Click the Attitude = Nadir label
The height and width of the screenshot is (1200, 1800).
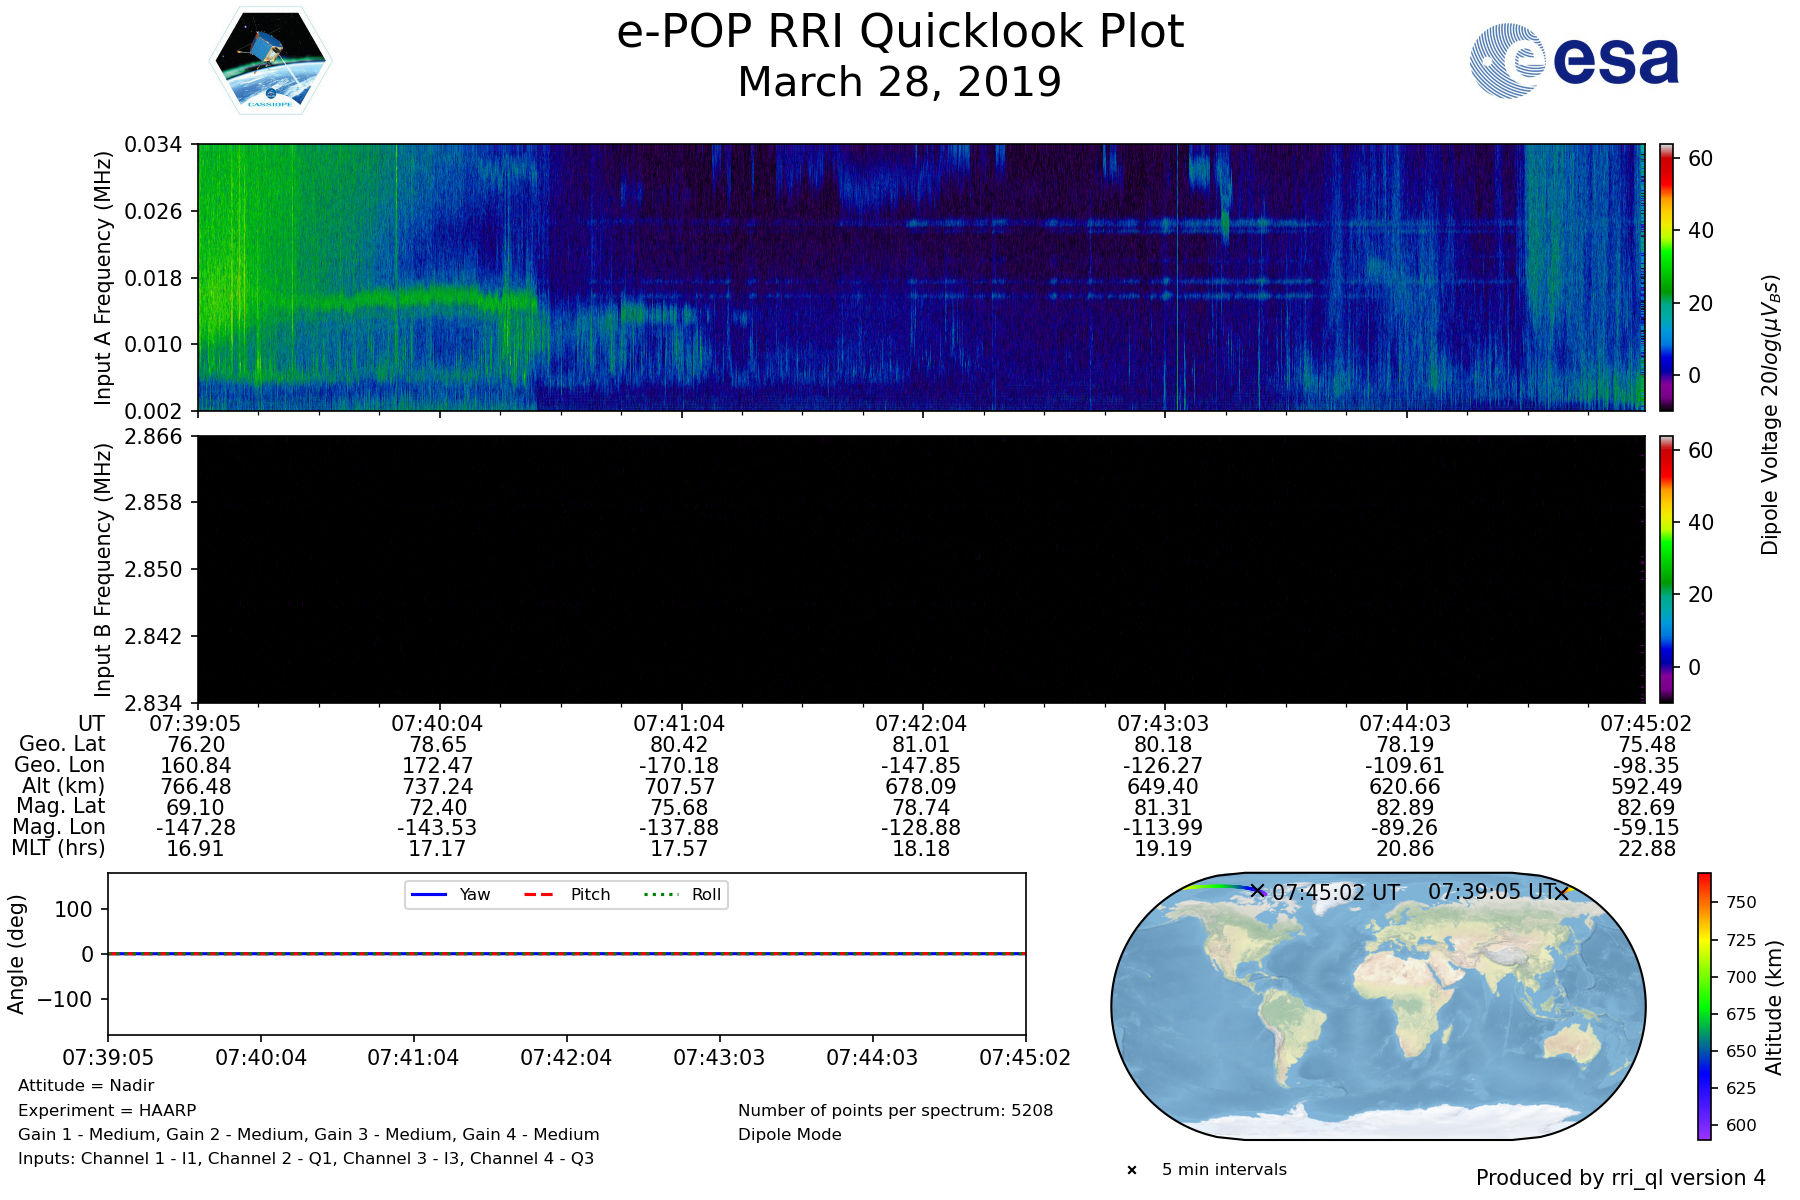[86, 1085]
